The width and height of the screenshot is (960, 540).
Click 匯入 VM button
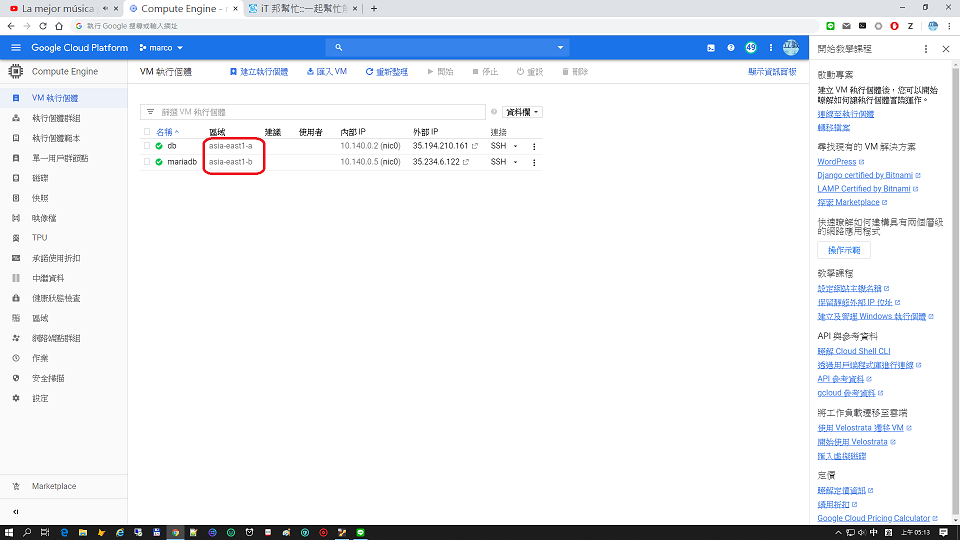(327, 72)
